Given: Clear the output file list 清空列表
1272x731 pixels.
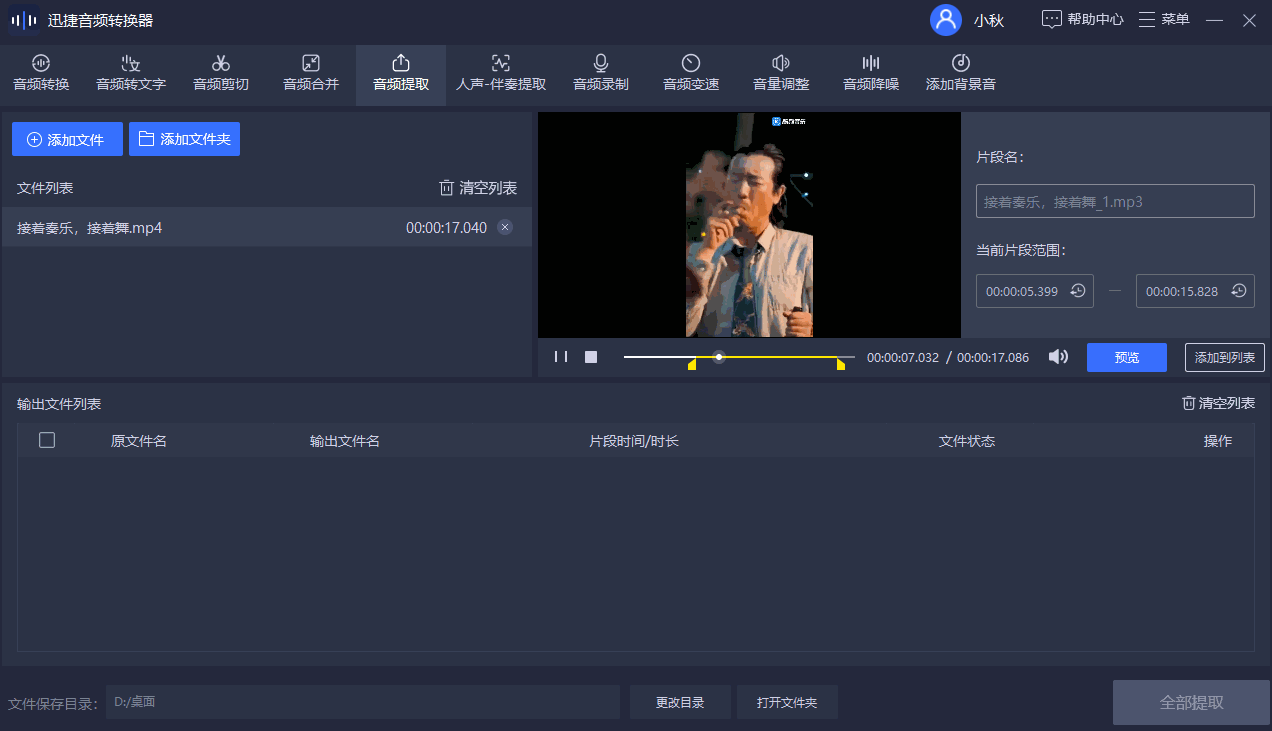Looking at the screenshot, I should (1218, 403).
